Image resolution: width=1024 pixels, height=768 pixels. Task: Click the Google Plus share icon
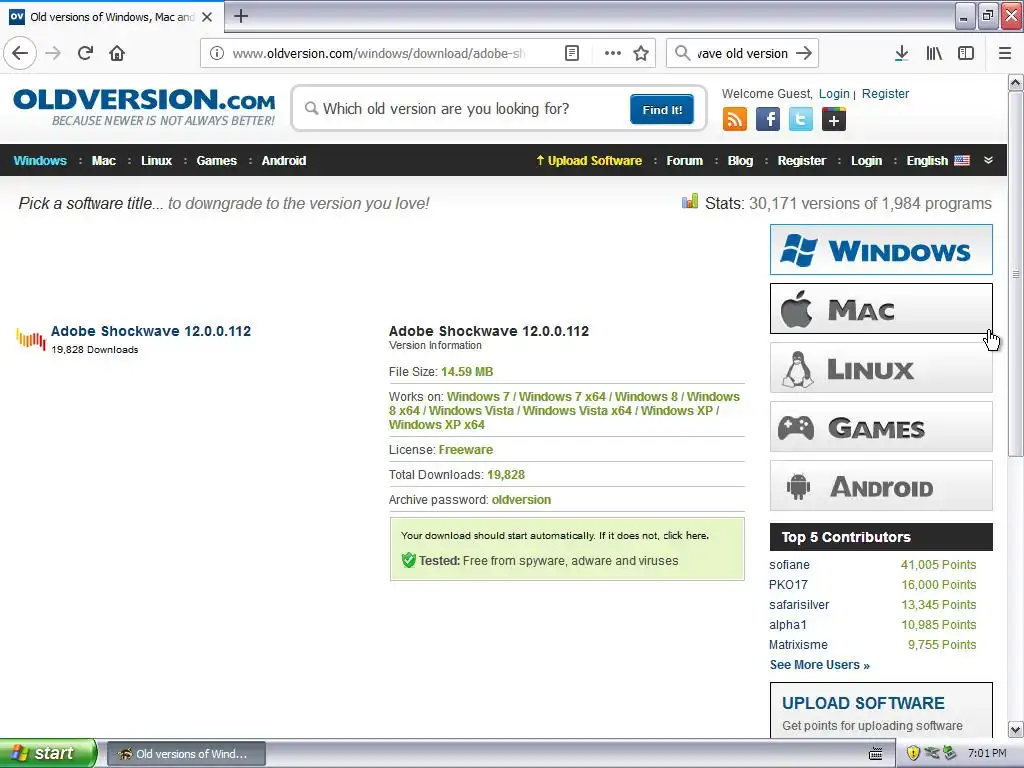click(833, 120)
